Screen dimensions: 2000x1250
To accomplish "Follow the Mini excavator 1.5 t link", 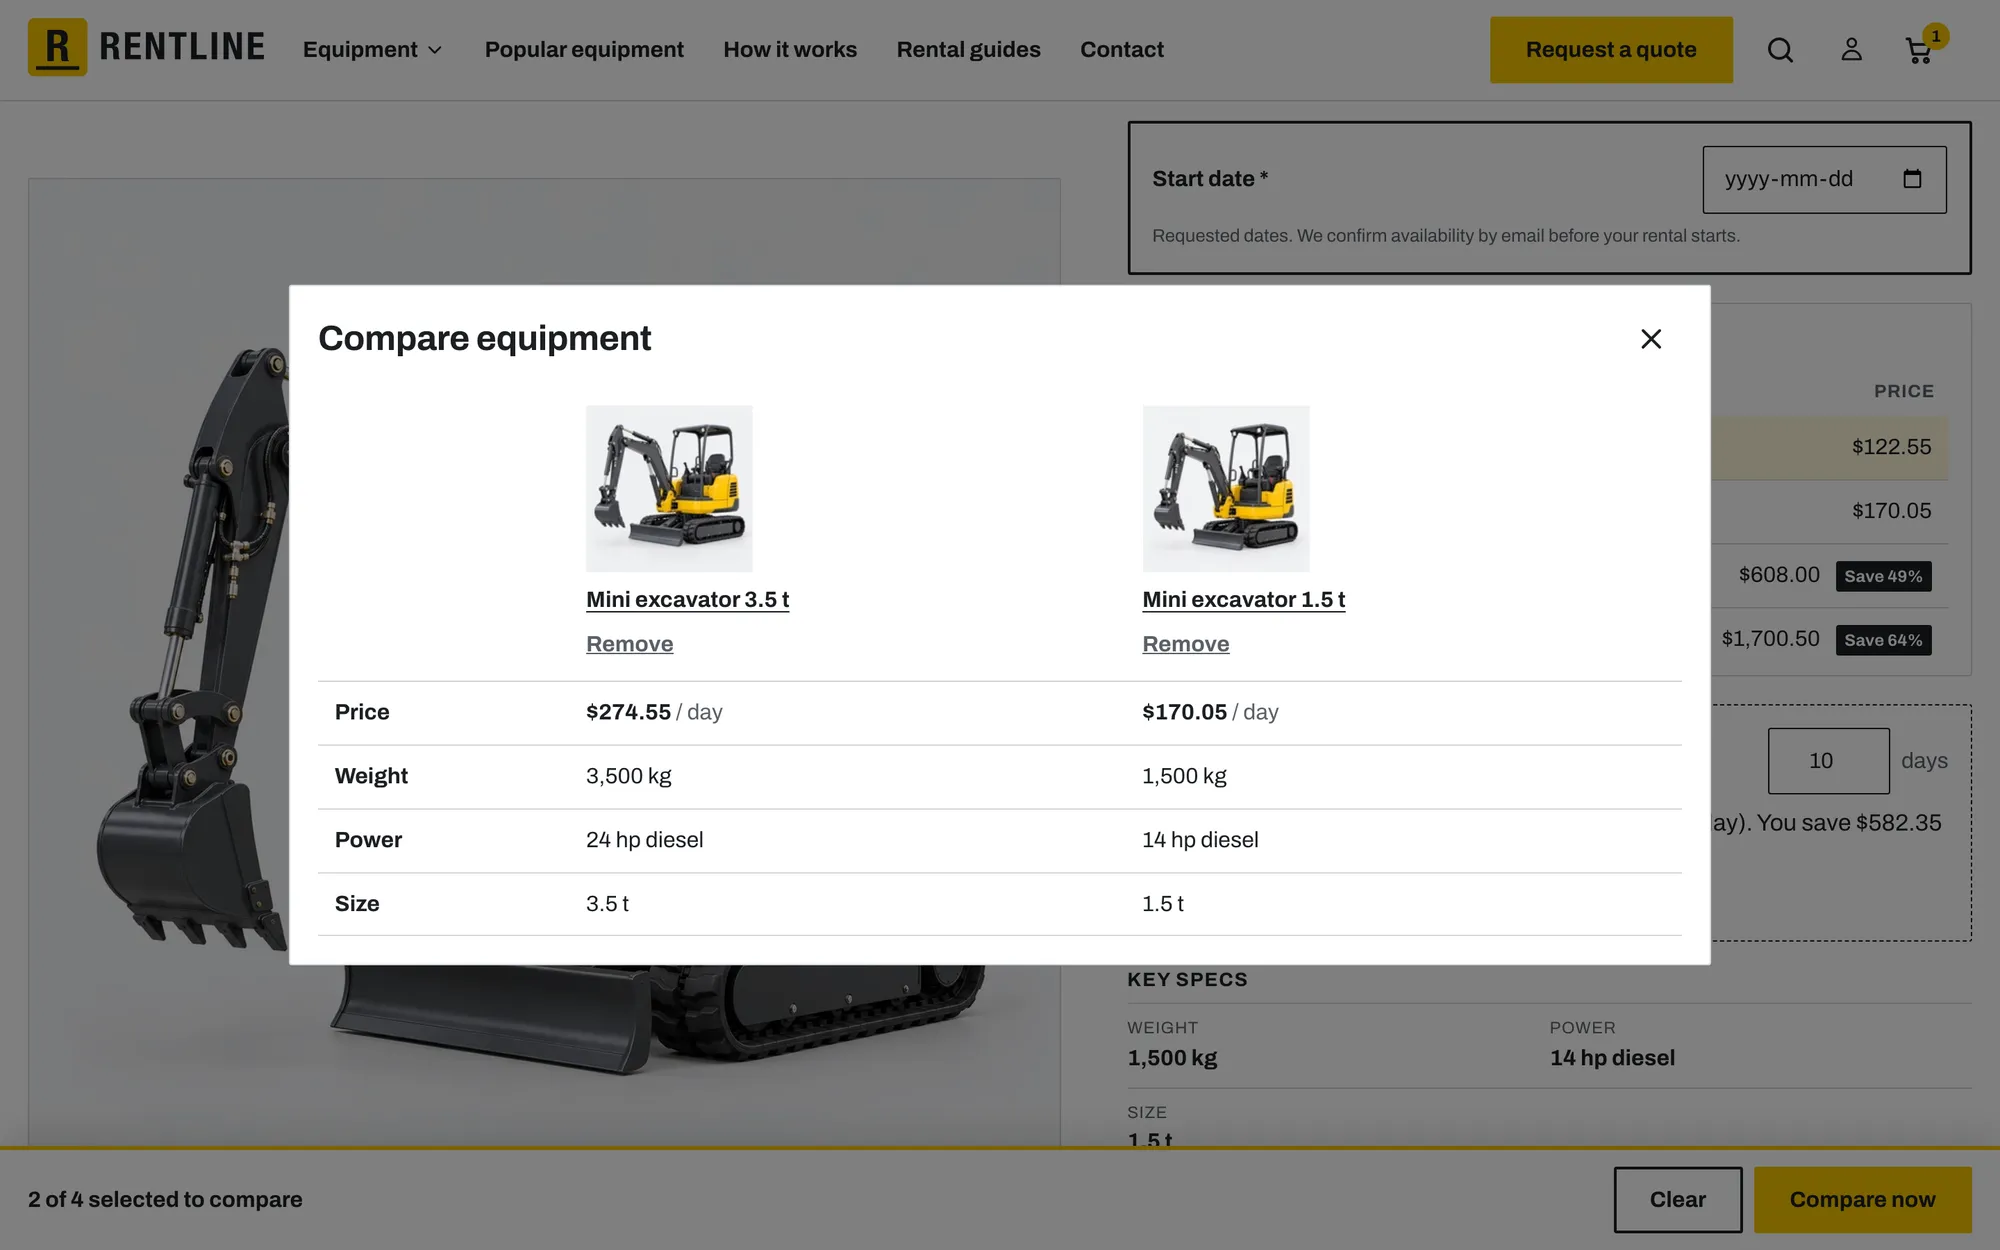I will [1243, 599].
